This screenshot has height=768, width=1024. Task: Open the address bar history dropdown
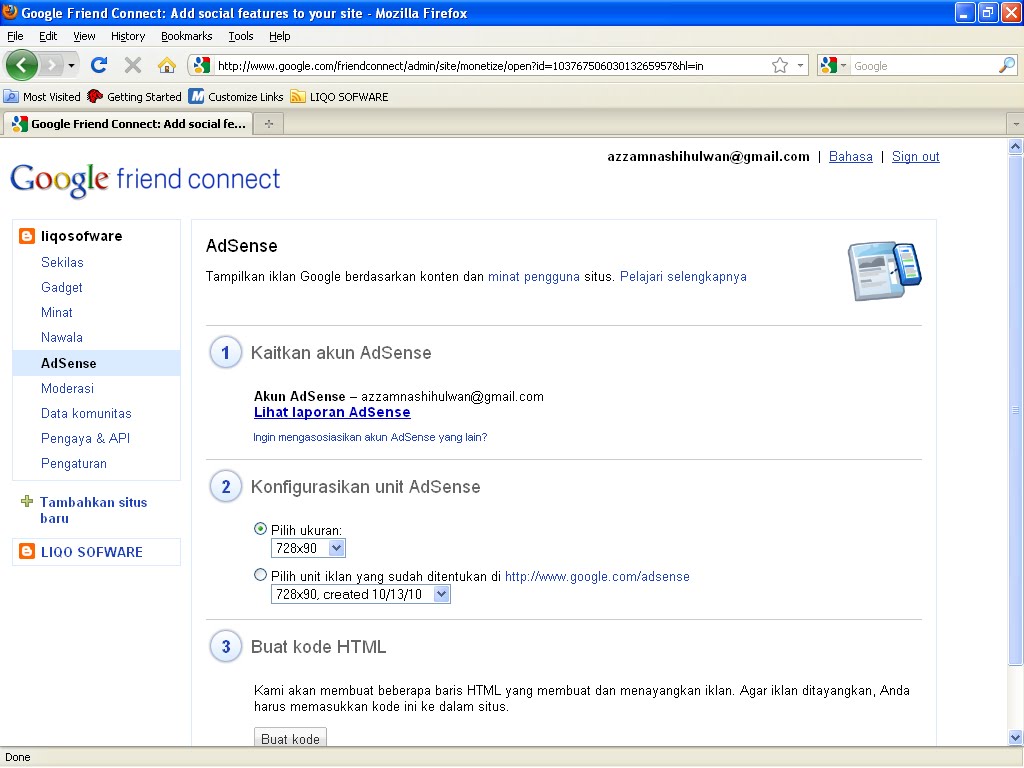pos(800,65)
